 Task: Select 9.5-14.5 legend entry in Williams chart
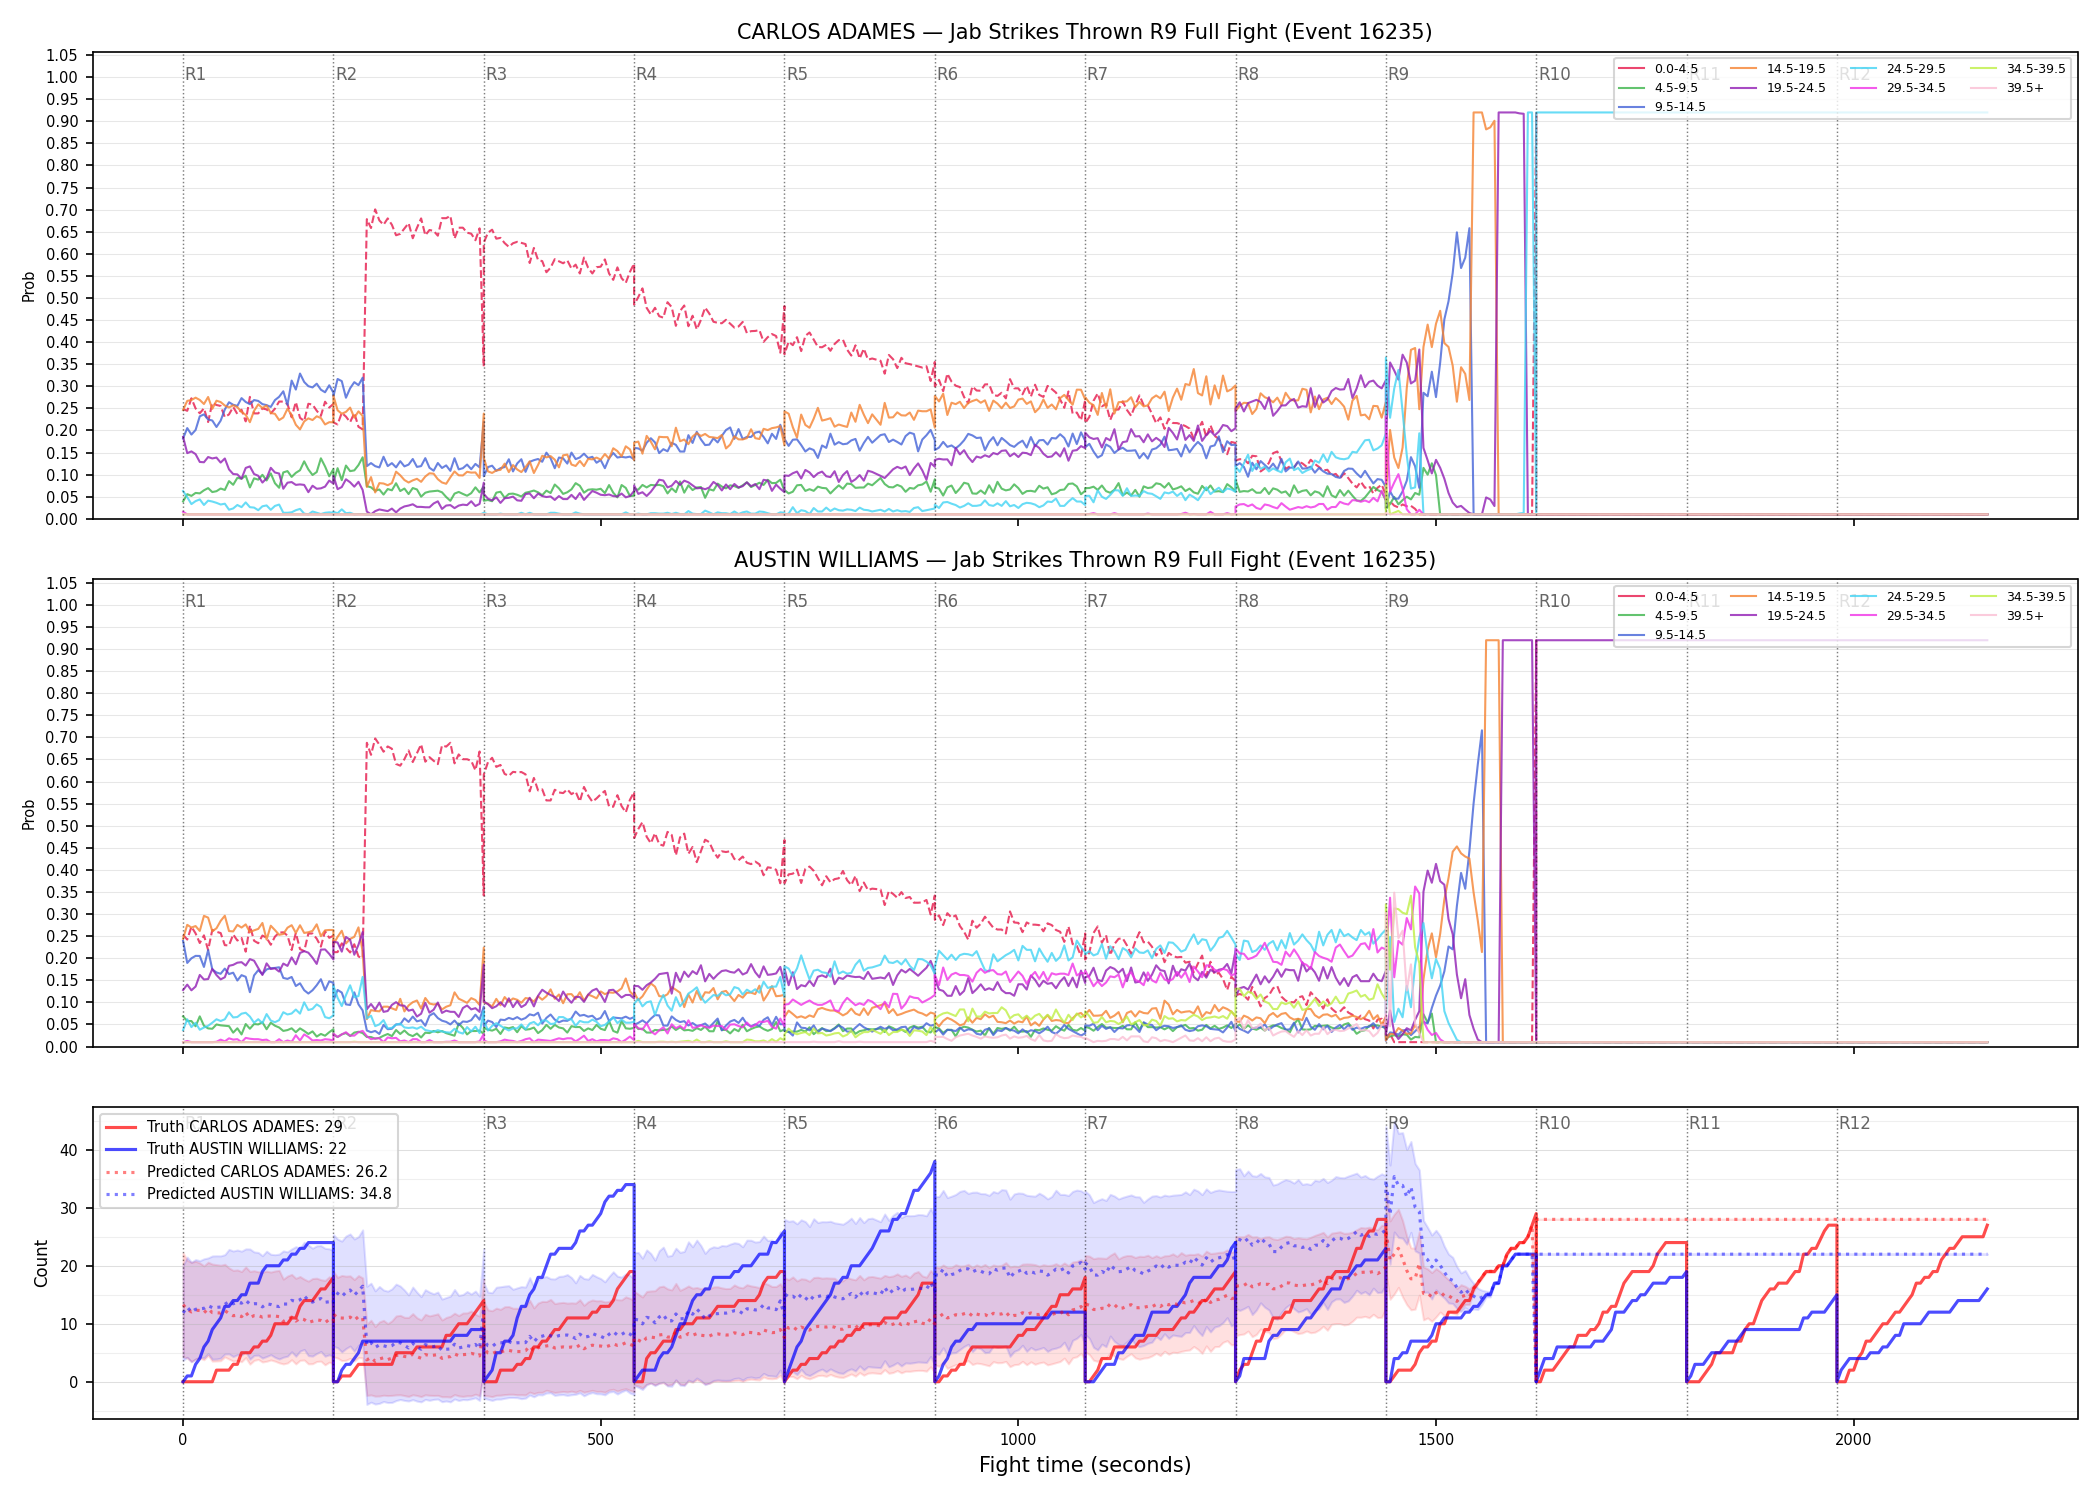1663,635
